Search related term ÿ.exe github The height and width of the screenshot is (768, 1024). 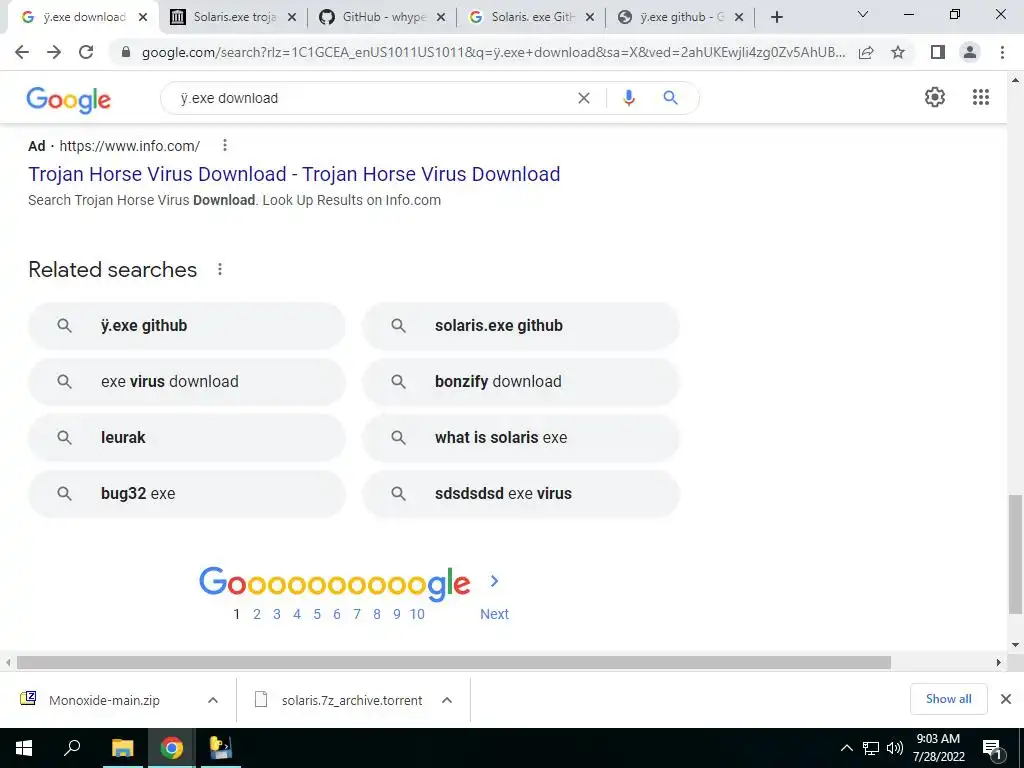187,325
